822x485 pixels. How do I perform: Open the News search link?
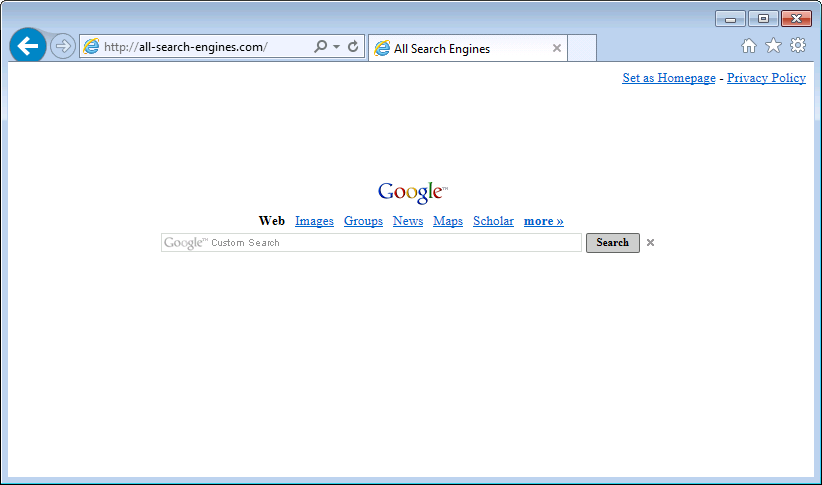(408, 221)
